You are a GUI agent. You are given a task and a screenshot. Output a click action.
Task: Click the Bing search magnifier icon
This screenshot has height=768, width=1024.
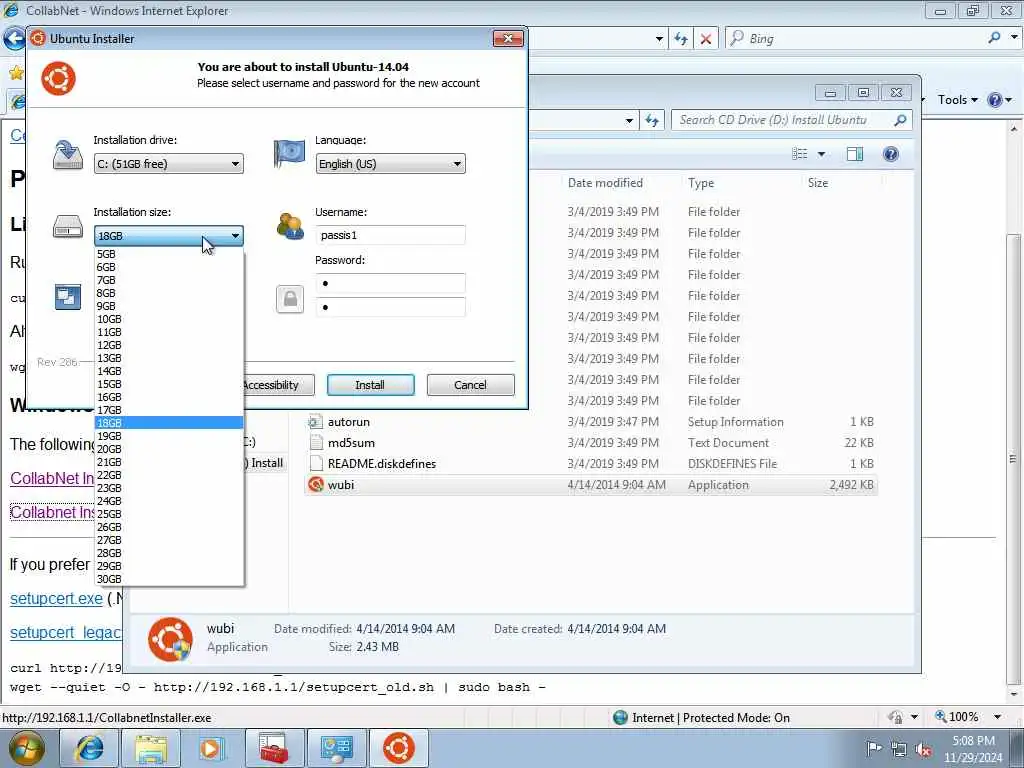point(994,38)
